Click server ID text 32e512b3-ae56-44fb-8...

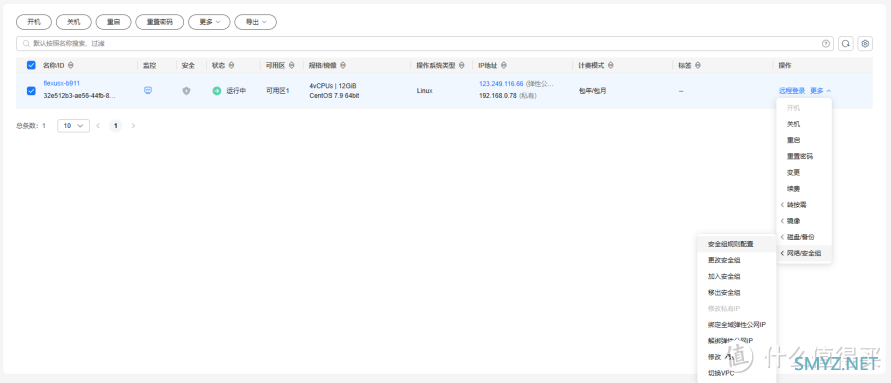tap(80, 96)
